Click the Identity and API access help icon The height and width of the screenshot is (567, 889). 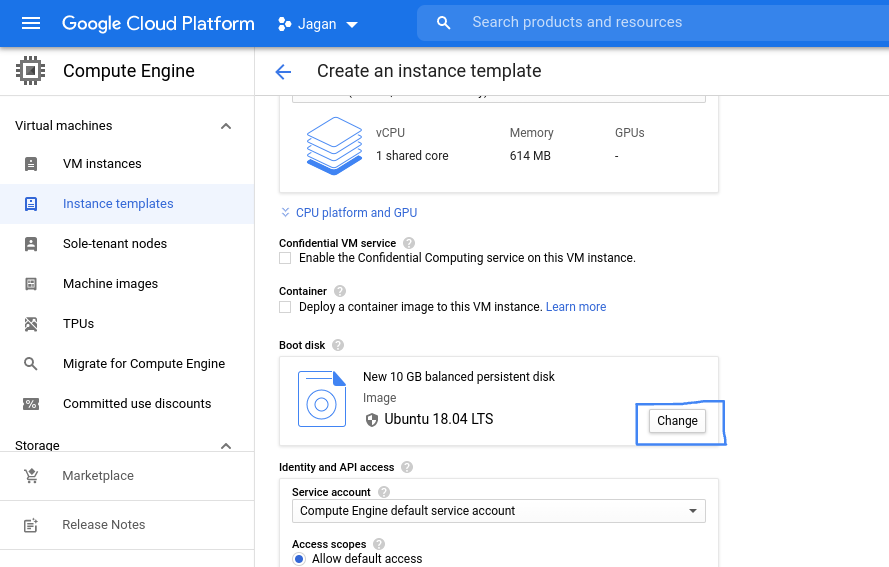click(x=407, y=467)
